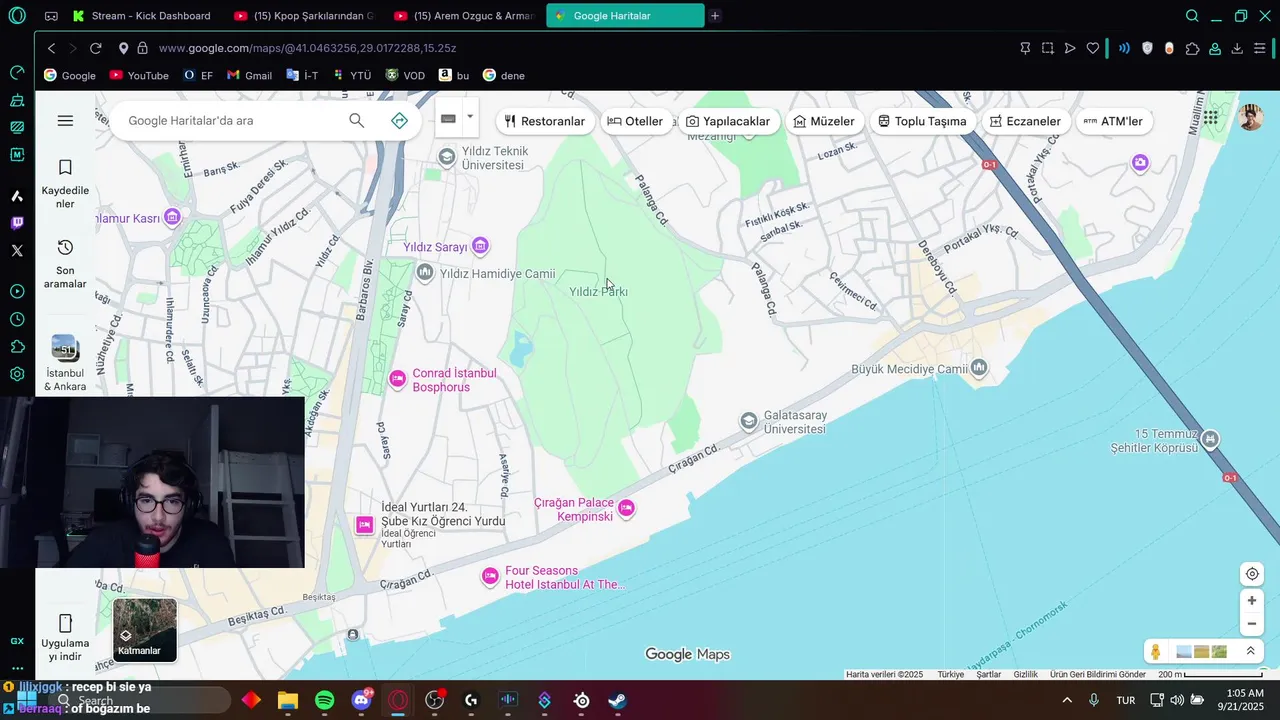Open Opera sidebar history clock
Viewport: 1280px width, 720px height.
point(17,319)
